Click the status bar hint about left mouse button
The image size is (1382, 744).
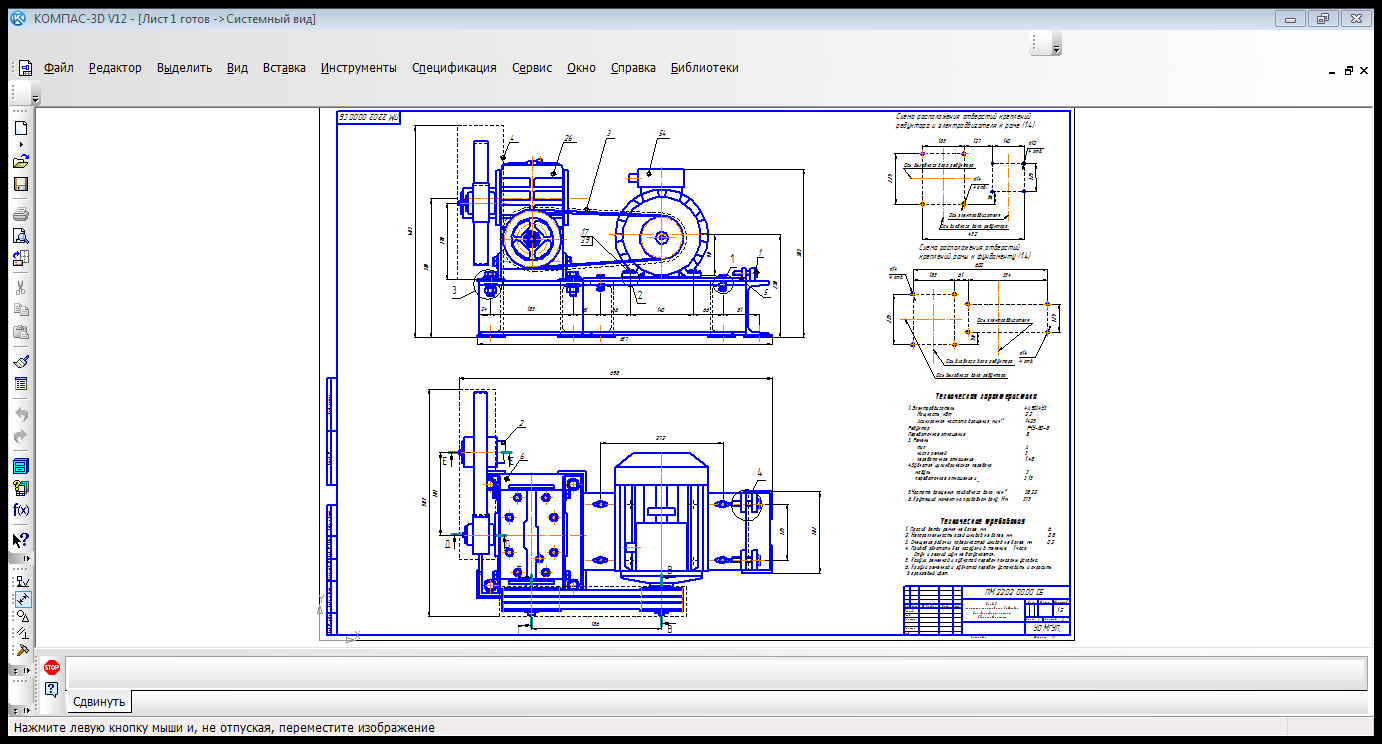(x=224, y=728)
